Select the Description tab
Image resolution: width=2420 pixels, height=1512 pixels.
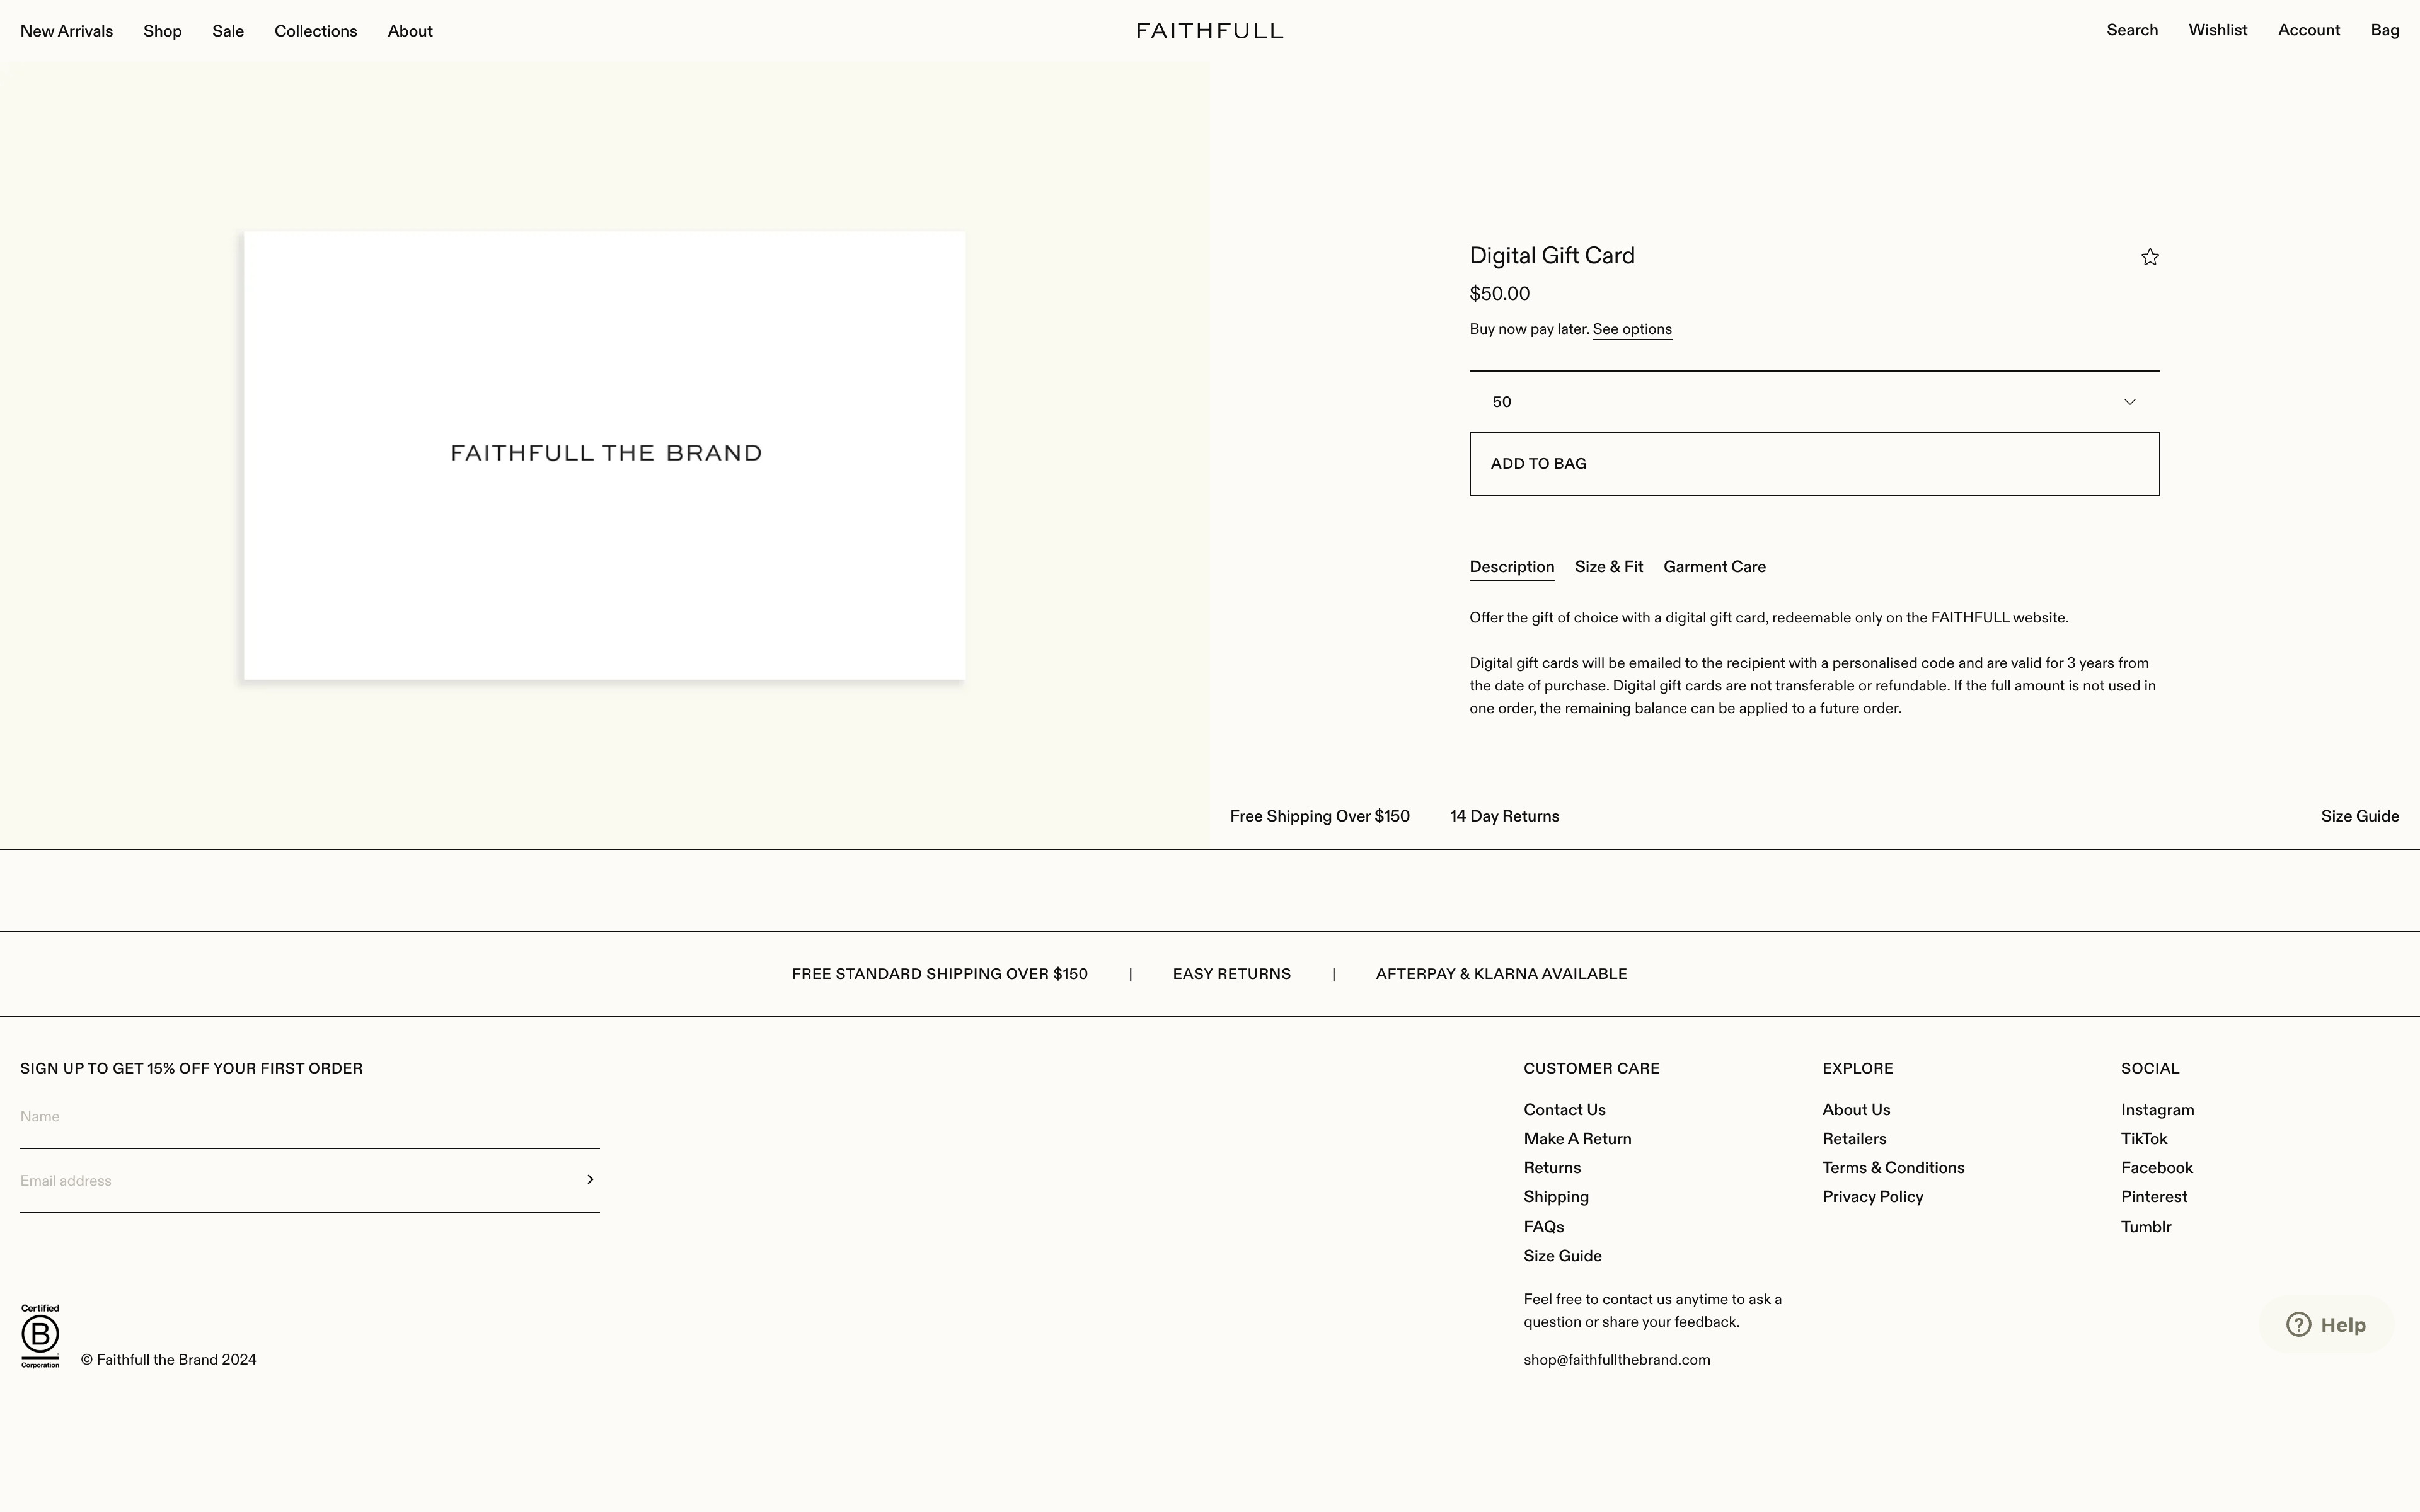point(1511,567)
